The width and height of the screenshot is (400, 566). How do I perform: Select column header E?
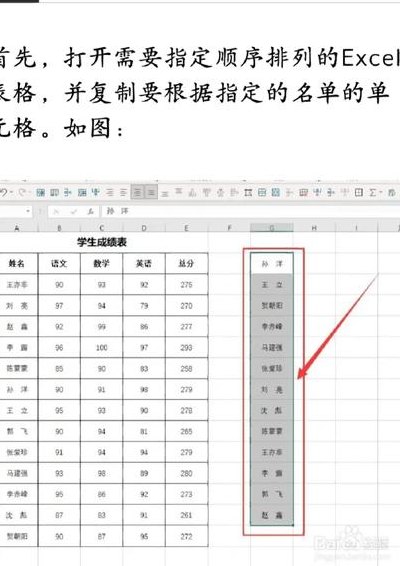pos(186,228)
